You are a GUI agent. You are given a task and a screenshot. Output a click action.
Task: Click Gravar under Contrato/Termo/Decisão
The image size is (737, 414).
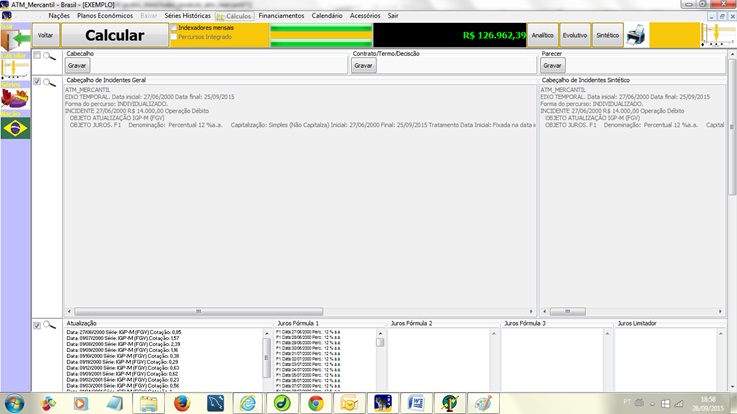[x=364, y=65]
